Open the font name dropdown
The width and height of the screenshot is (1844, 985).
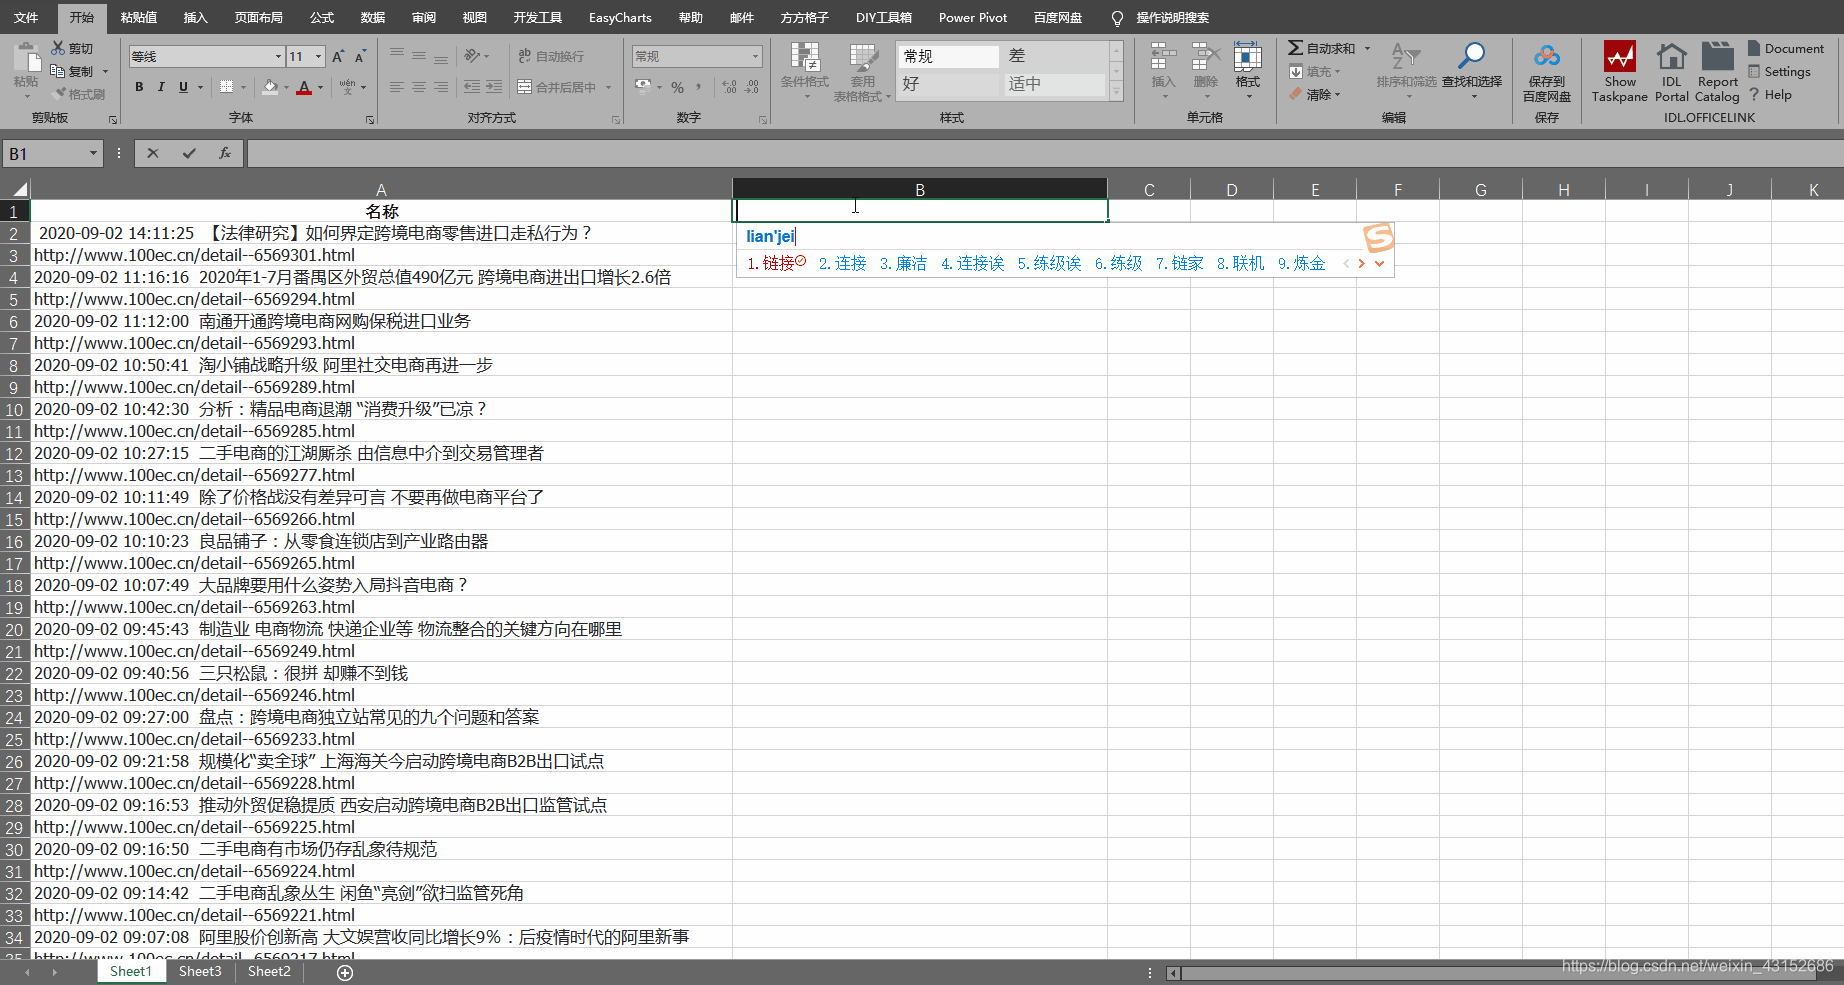[x=278, y=56]
